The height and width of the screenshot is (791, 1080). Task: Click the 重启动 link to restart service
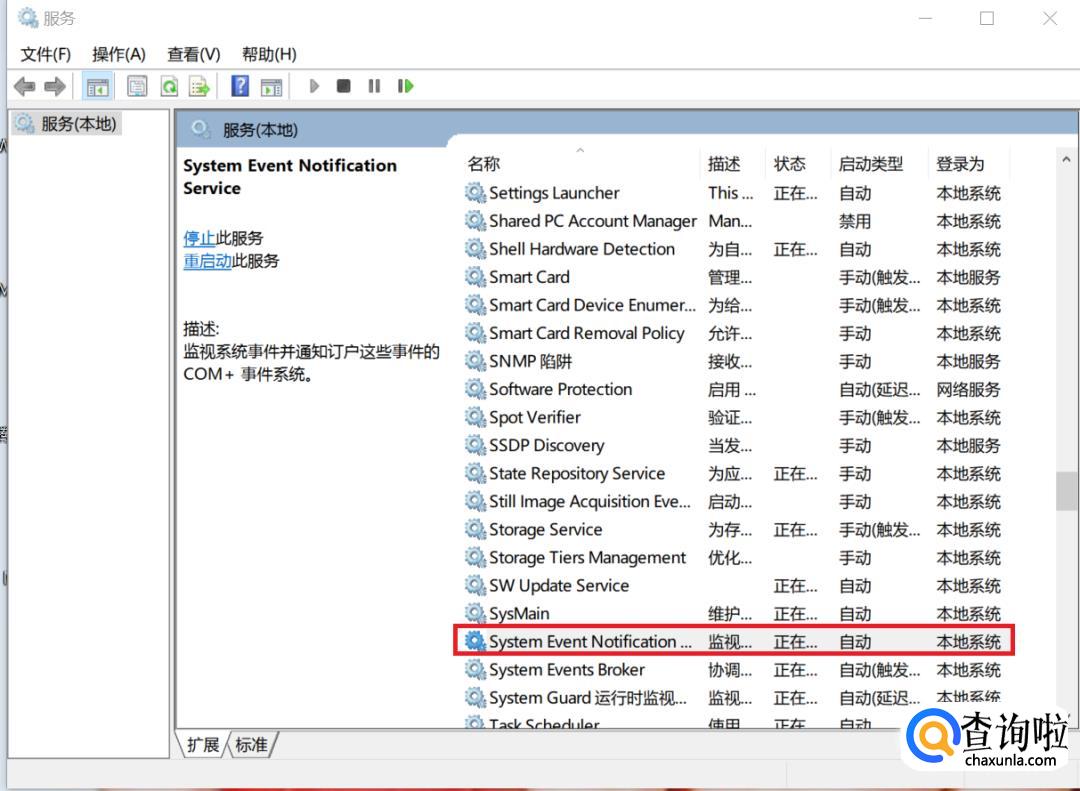pyautogui.click(x=207, y=261)
